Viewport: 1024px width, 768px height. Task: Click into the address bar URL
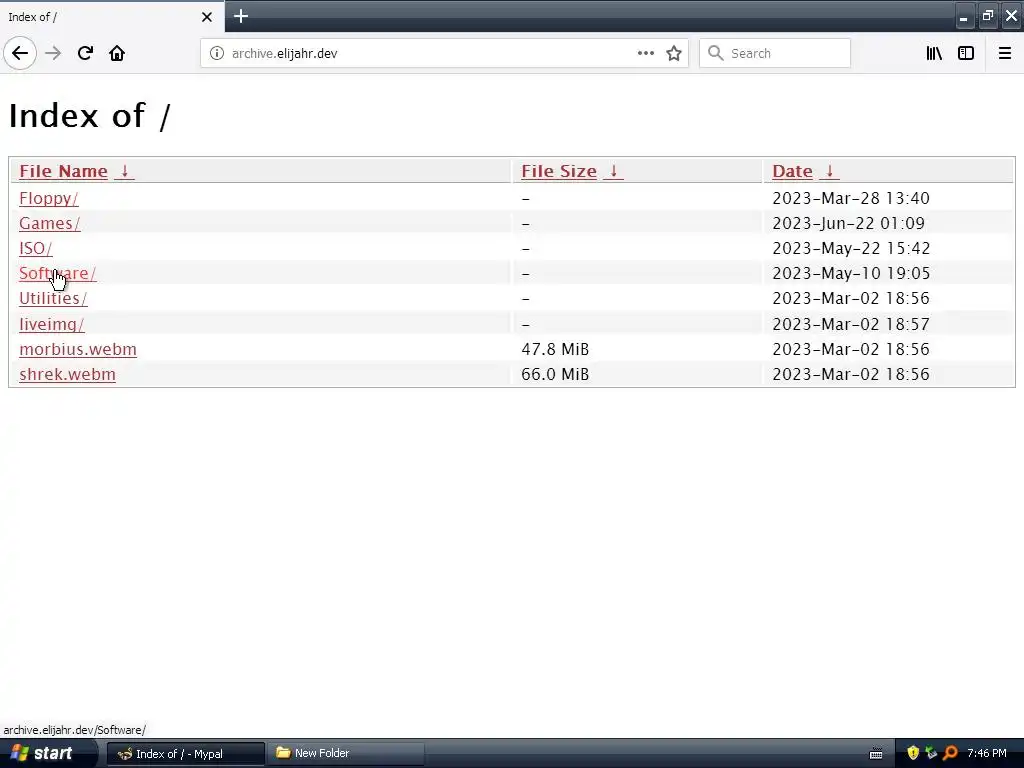[284, 54]
